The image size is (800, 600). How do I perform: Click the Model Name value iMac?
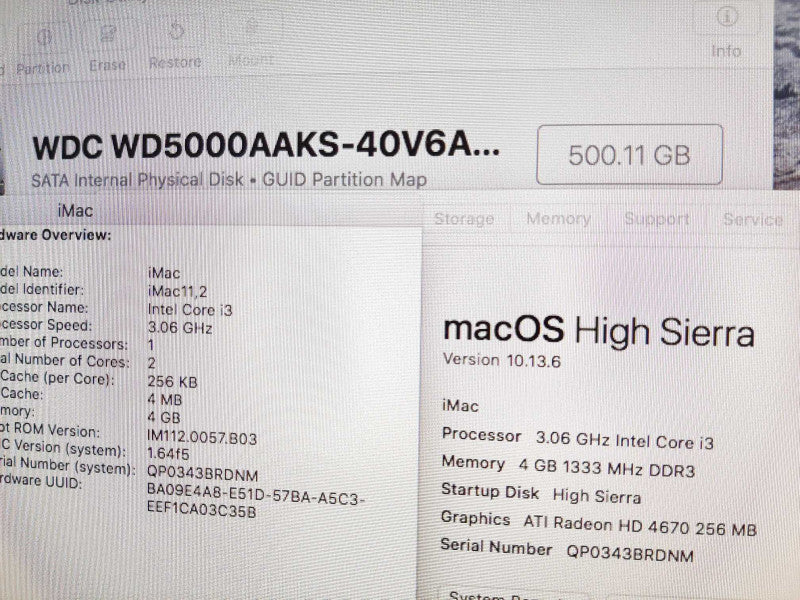(x=163, y=273)
